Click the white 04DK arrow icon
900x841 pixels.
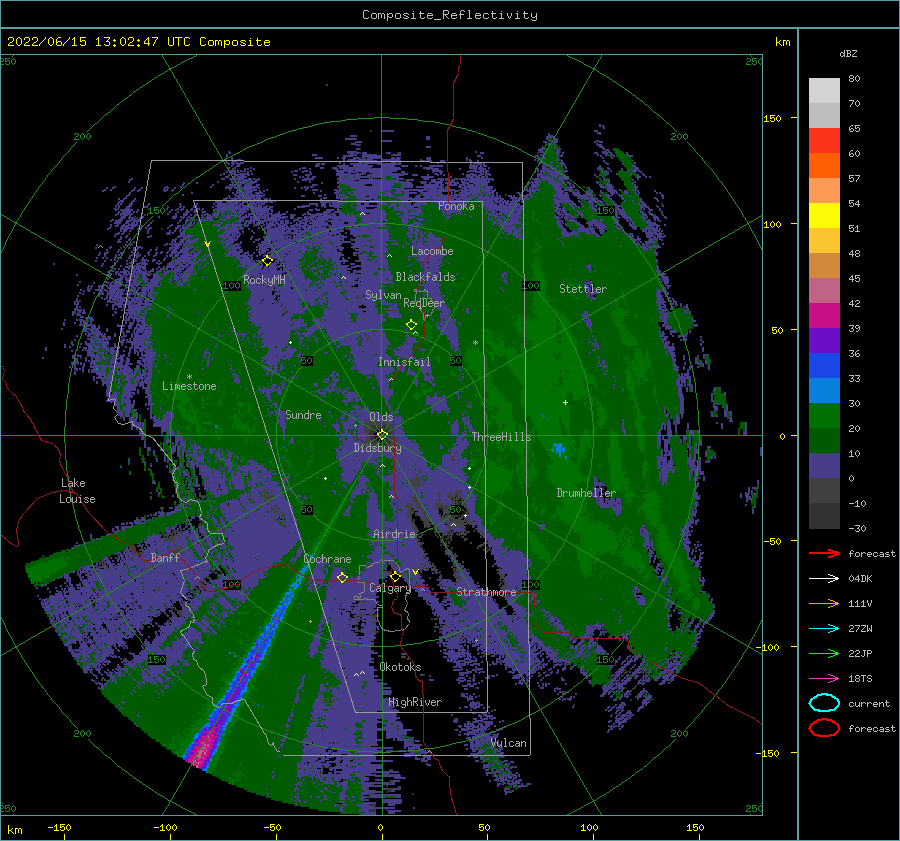pyautogui.click(x=824, y=578)
